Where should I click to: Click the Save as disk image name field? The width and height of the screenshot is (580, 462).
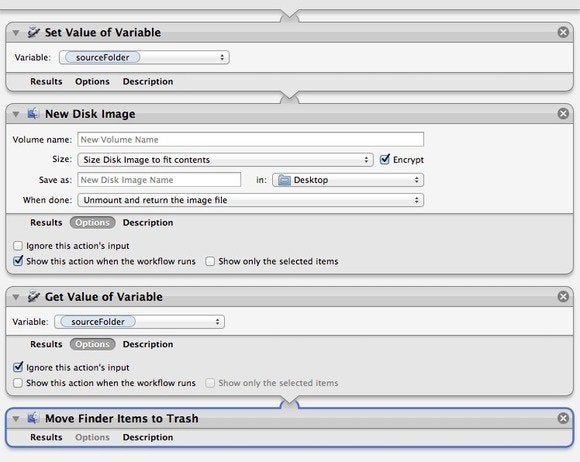[159, 180]
